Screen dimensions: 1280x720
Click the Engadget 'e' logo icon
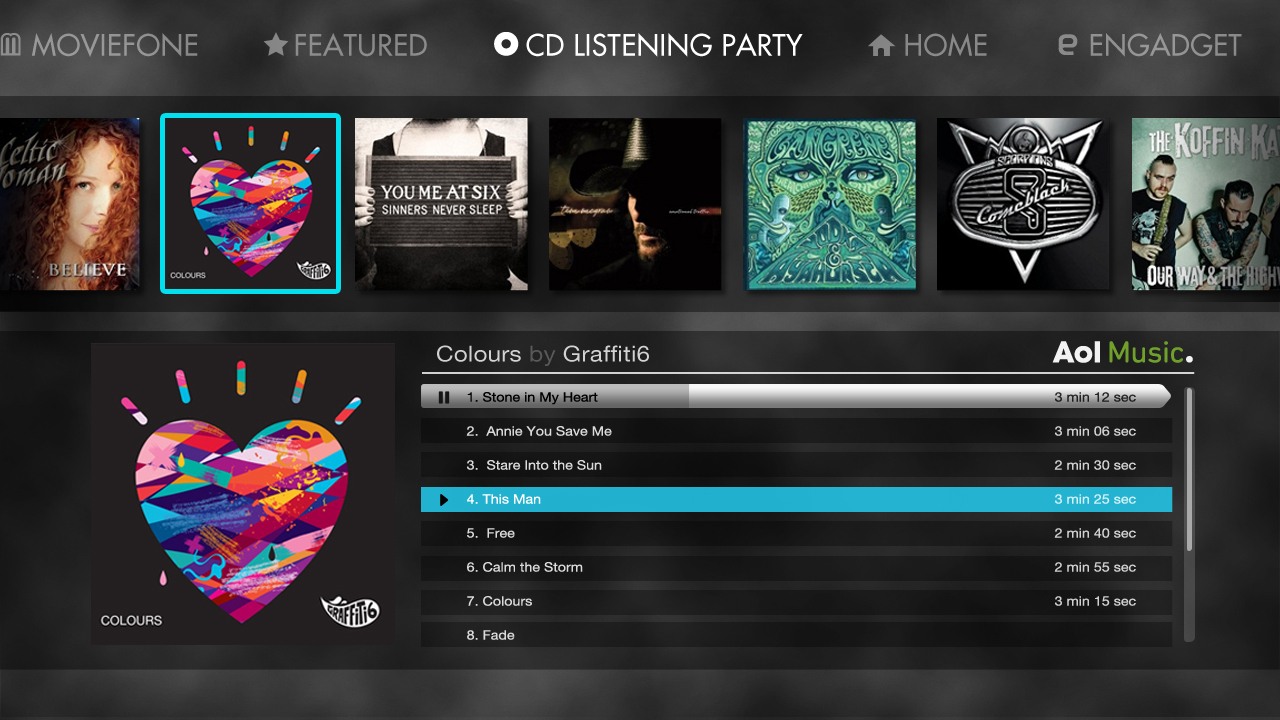tap(1067, 45)
